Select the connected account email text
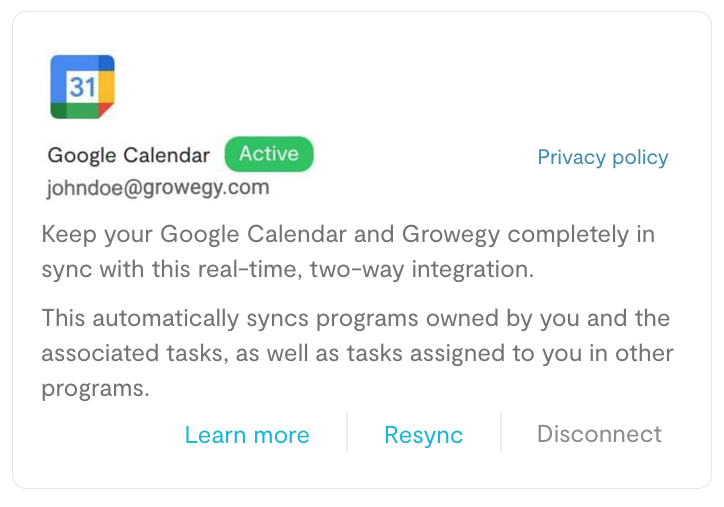724x507 pixels. pos(157,187)
